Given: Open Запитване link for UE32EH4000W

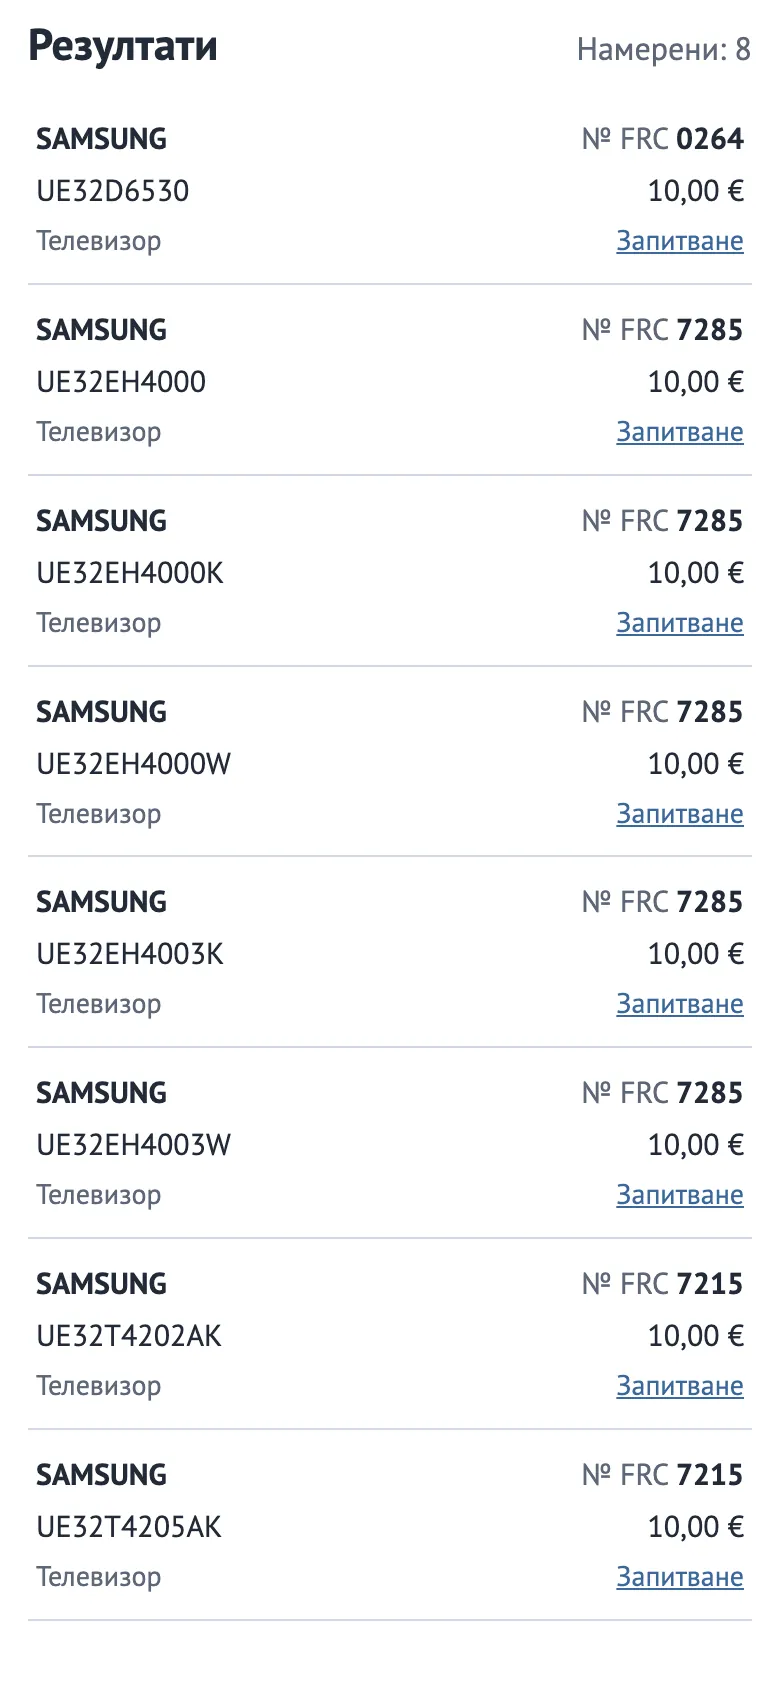Looking at the screenshot, I should [679, 814].
